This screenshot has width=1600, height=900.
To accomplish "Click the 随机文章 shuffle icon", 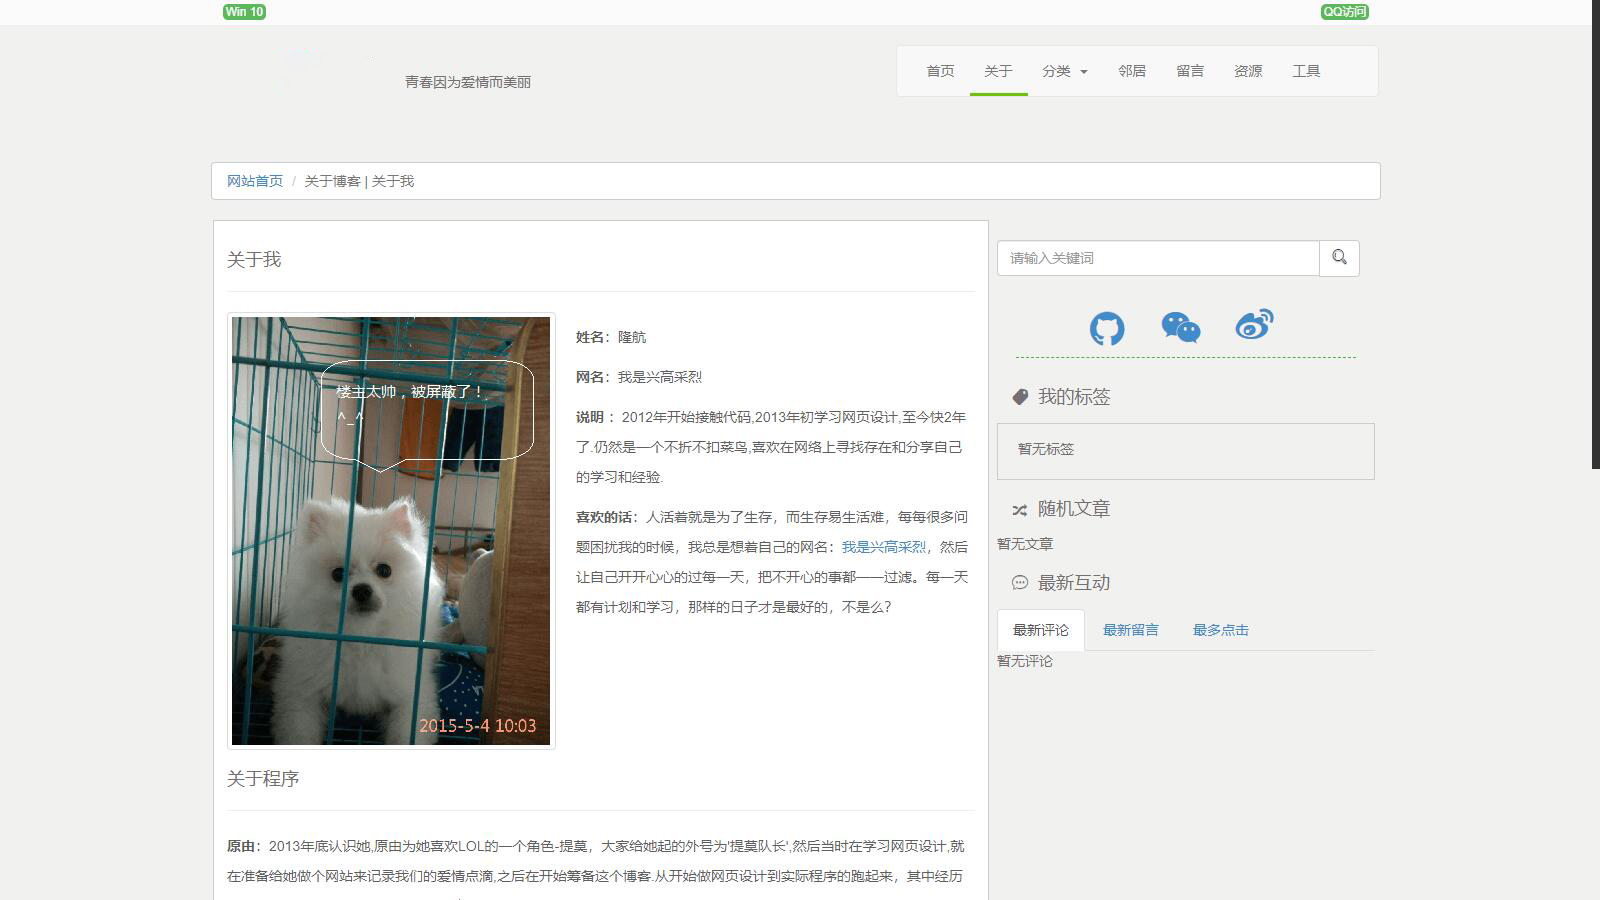I will tap(1019, 510).
